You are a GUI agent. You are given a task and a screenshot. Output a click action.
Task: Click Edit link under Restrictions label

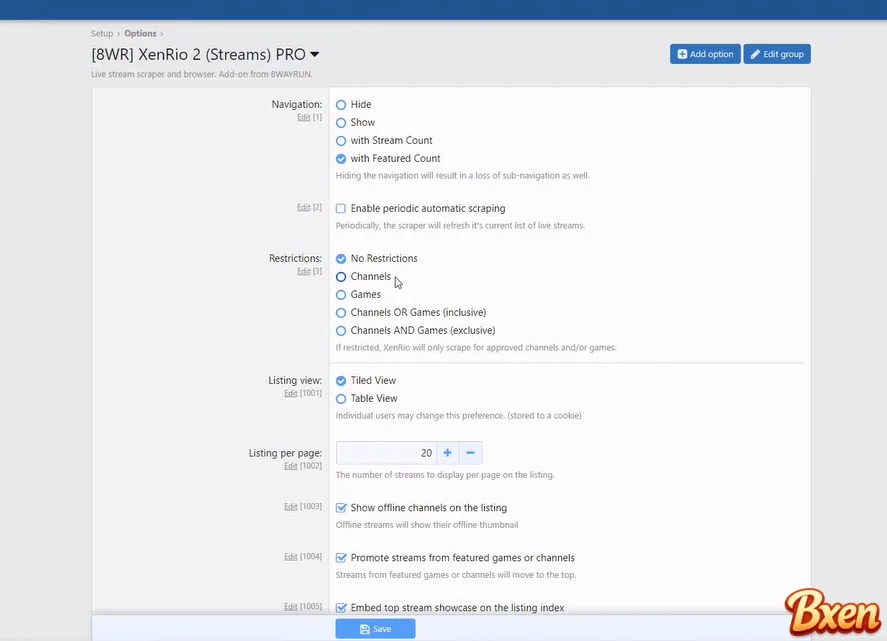[x=304, y=271]
